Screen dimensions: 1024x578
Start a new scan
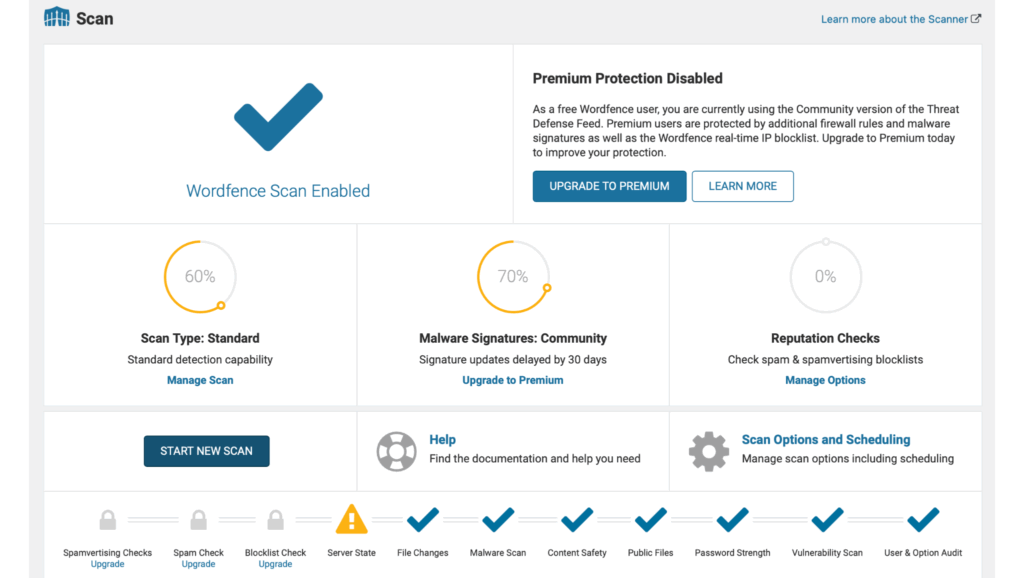[x=206, y=451]
